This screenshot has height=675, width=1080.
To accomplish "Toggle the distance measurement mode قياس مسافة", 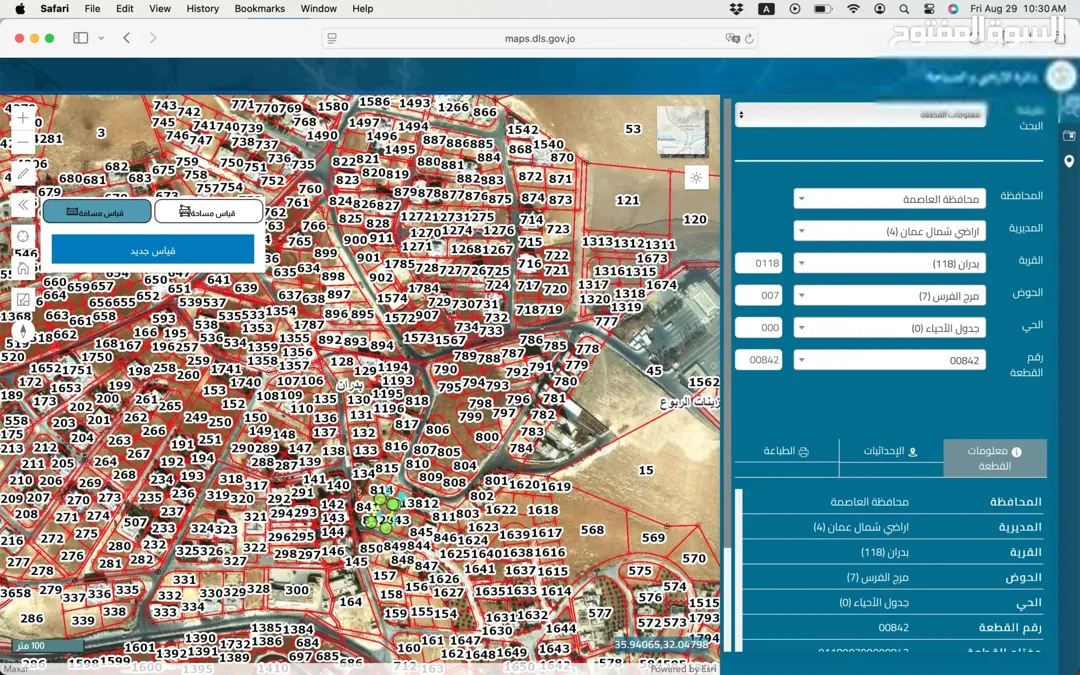I will point(97,211).
